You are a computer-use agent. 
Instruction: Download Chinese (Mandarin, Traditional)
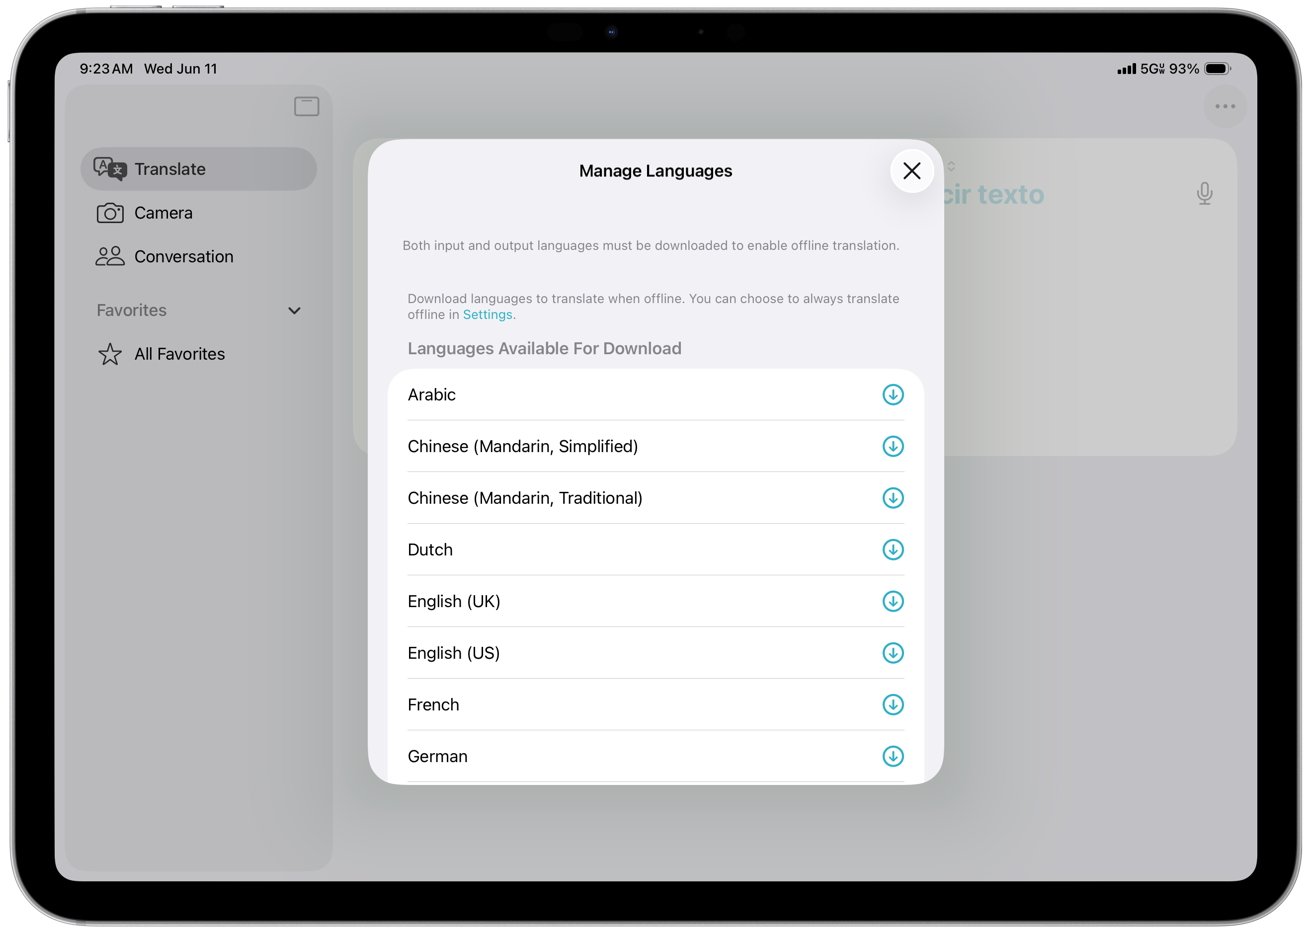click(x=893, y=498)
